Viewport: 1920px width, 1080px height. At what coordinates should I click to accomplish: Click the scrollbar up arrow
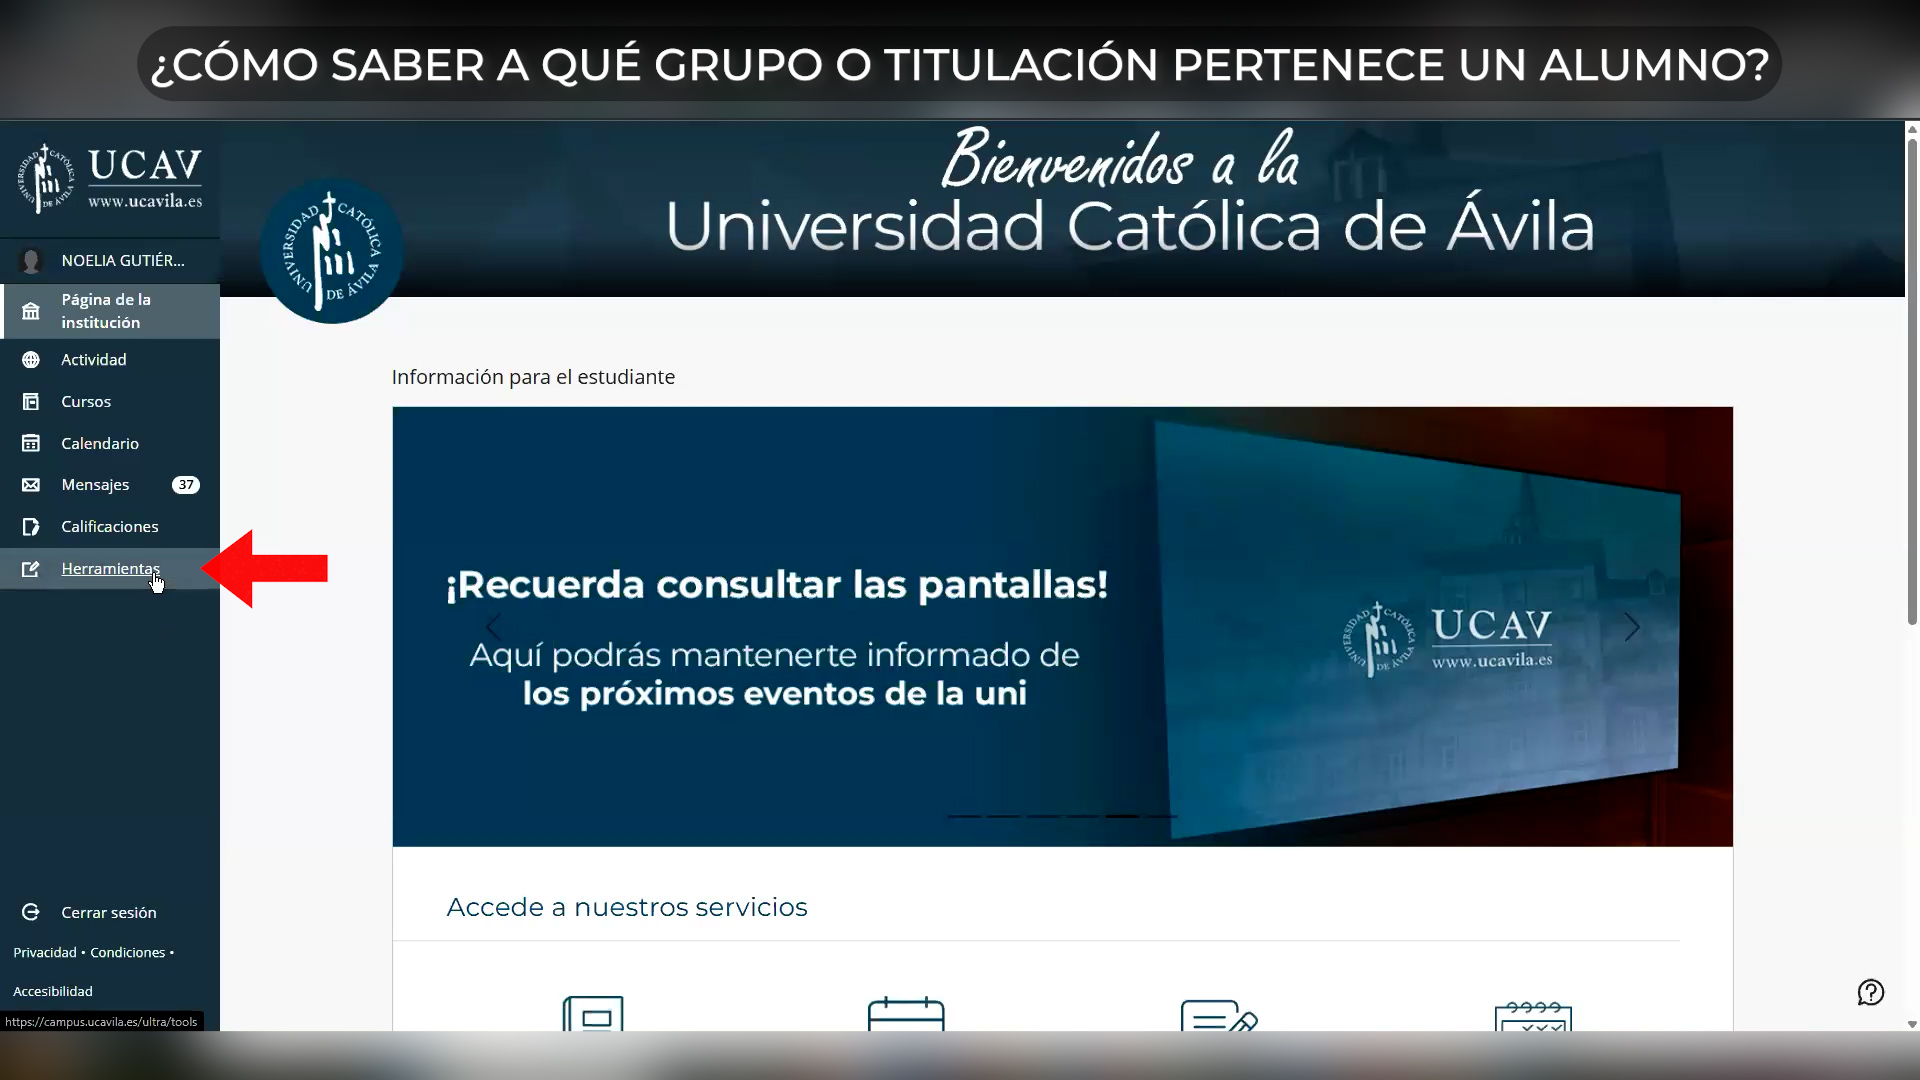(1912, 129)
